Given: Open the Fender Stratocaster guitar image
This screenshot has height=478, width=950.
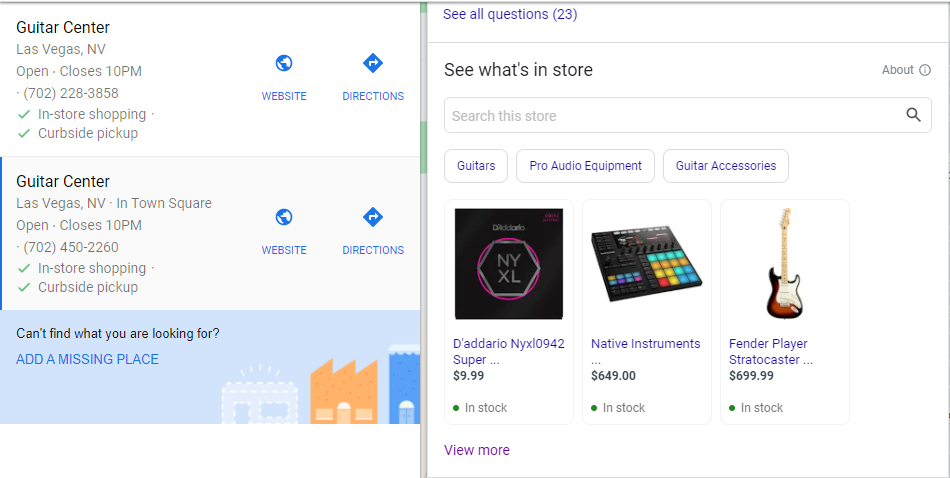Looking at the screenshot, I should click(x=785, y=264).
